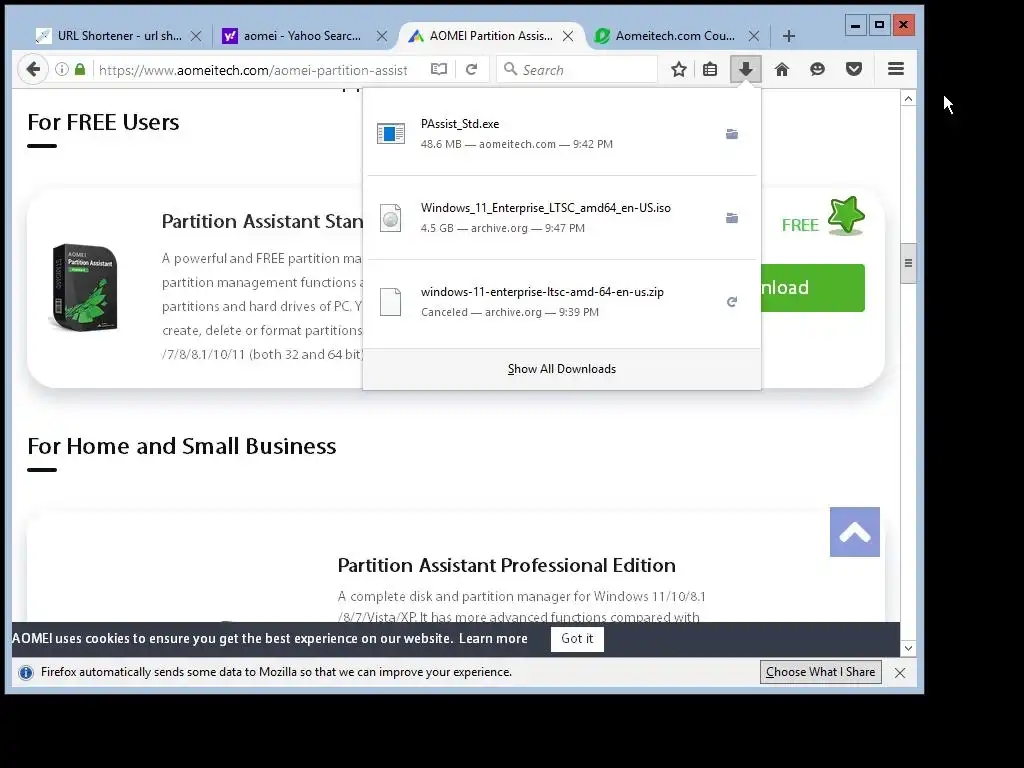
Task: Click Show All Downloads
Action: [562, 369]
